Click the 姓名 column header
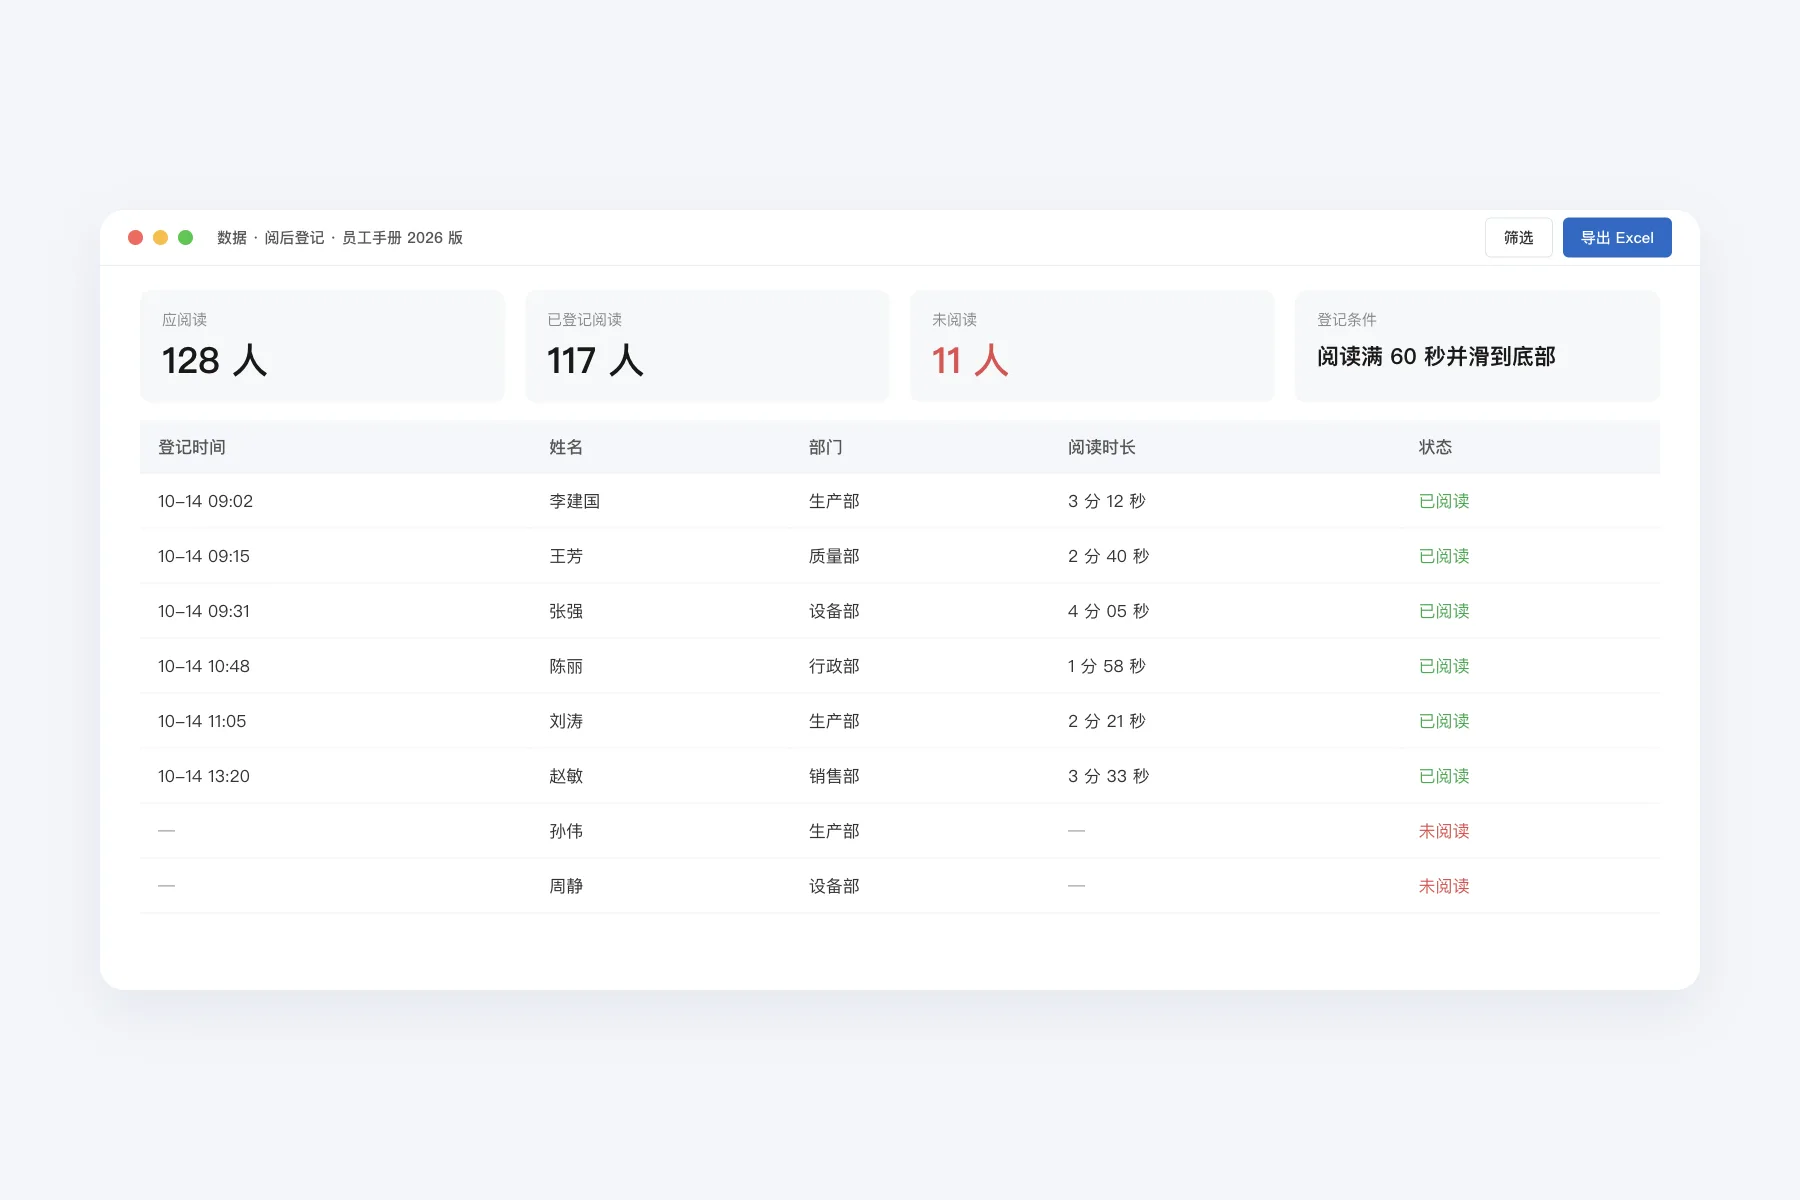 (566, 447)
